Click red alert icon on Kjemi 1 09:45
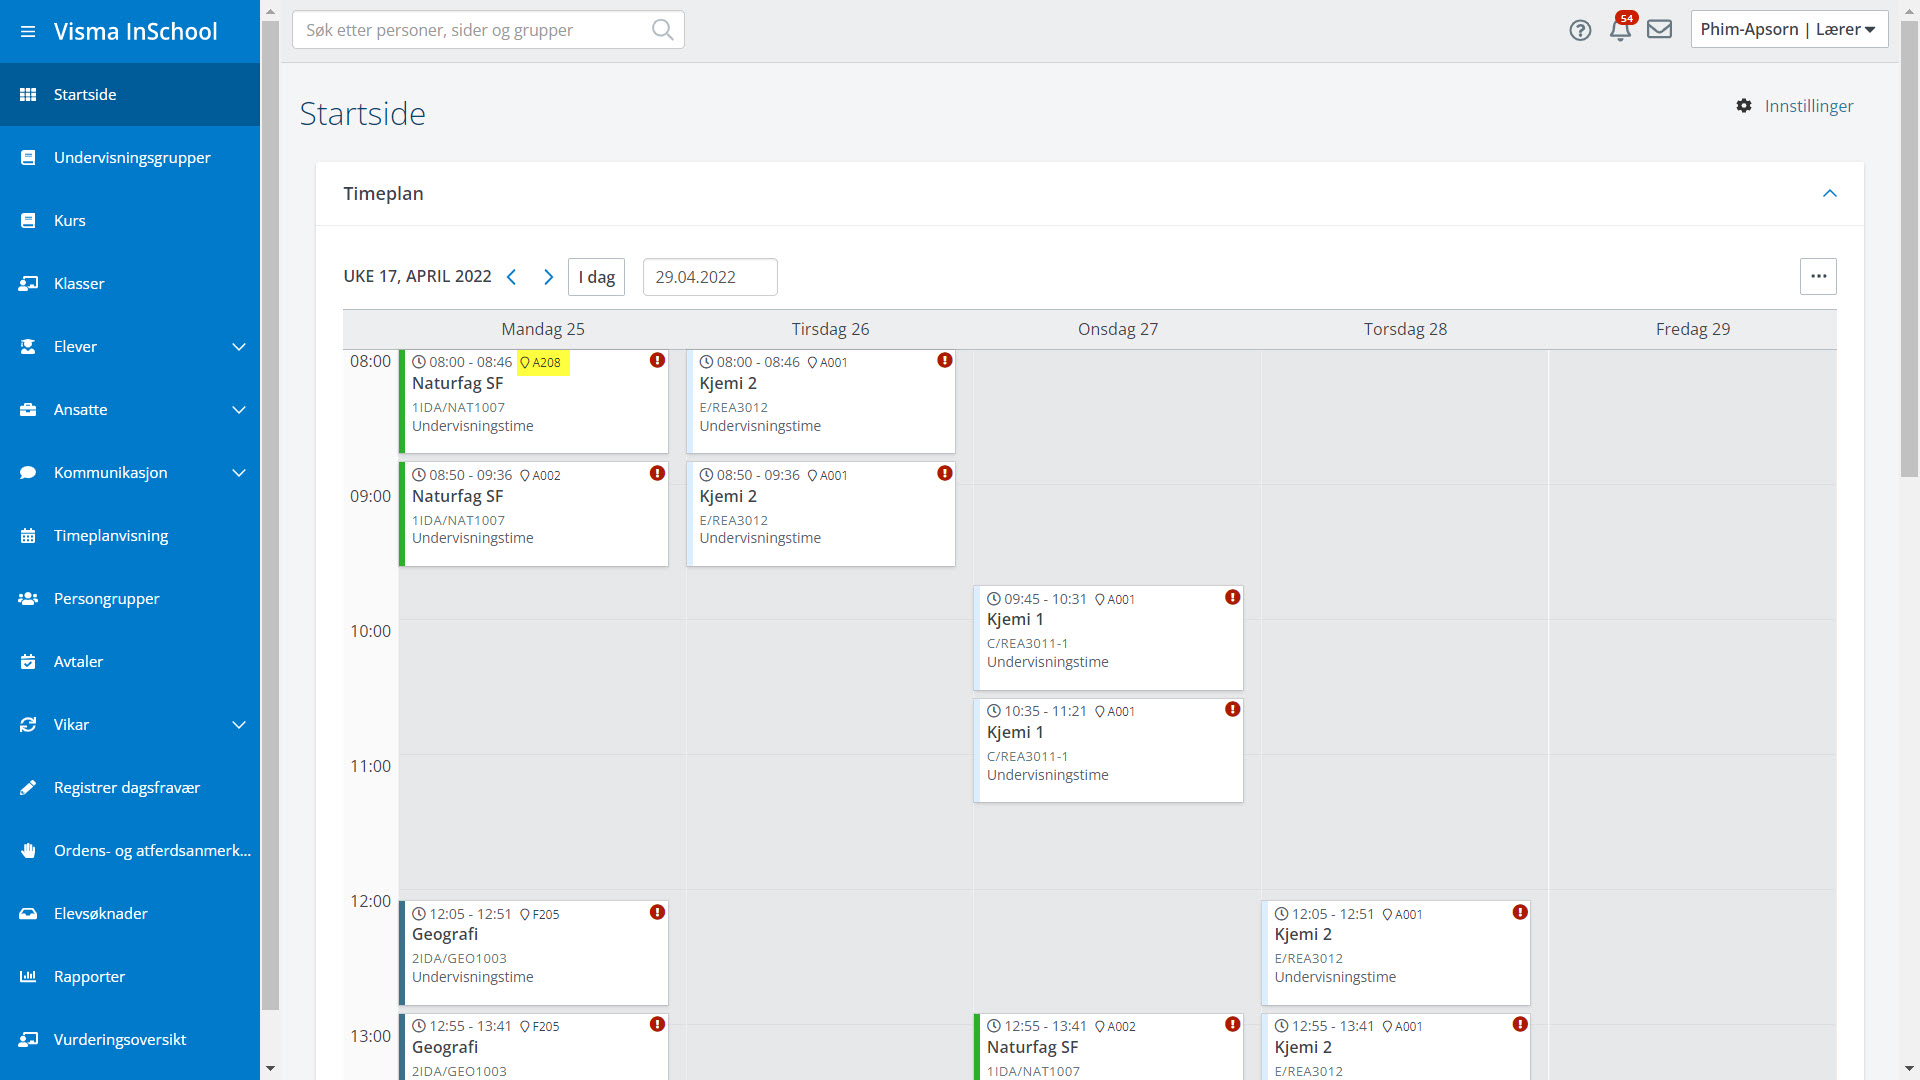 click(x=1233, y=597)
